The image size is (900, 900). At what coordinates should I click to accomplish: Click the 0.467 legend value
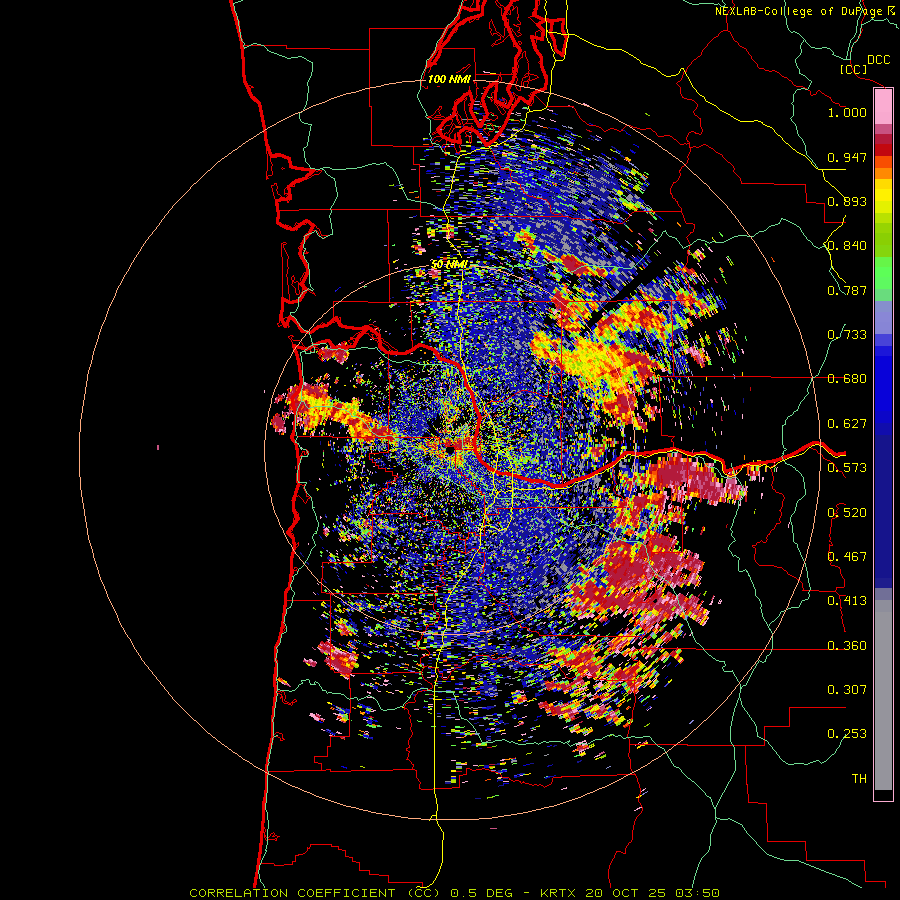847,557
